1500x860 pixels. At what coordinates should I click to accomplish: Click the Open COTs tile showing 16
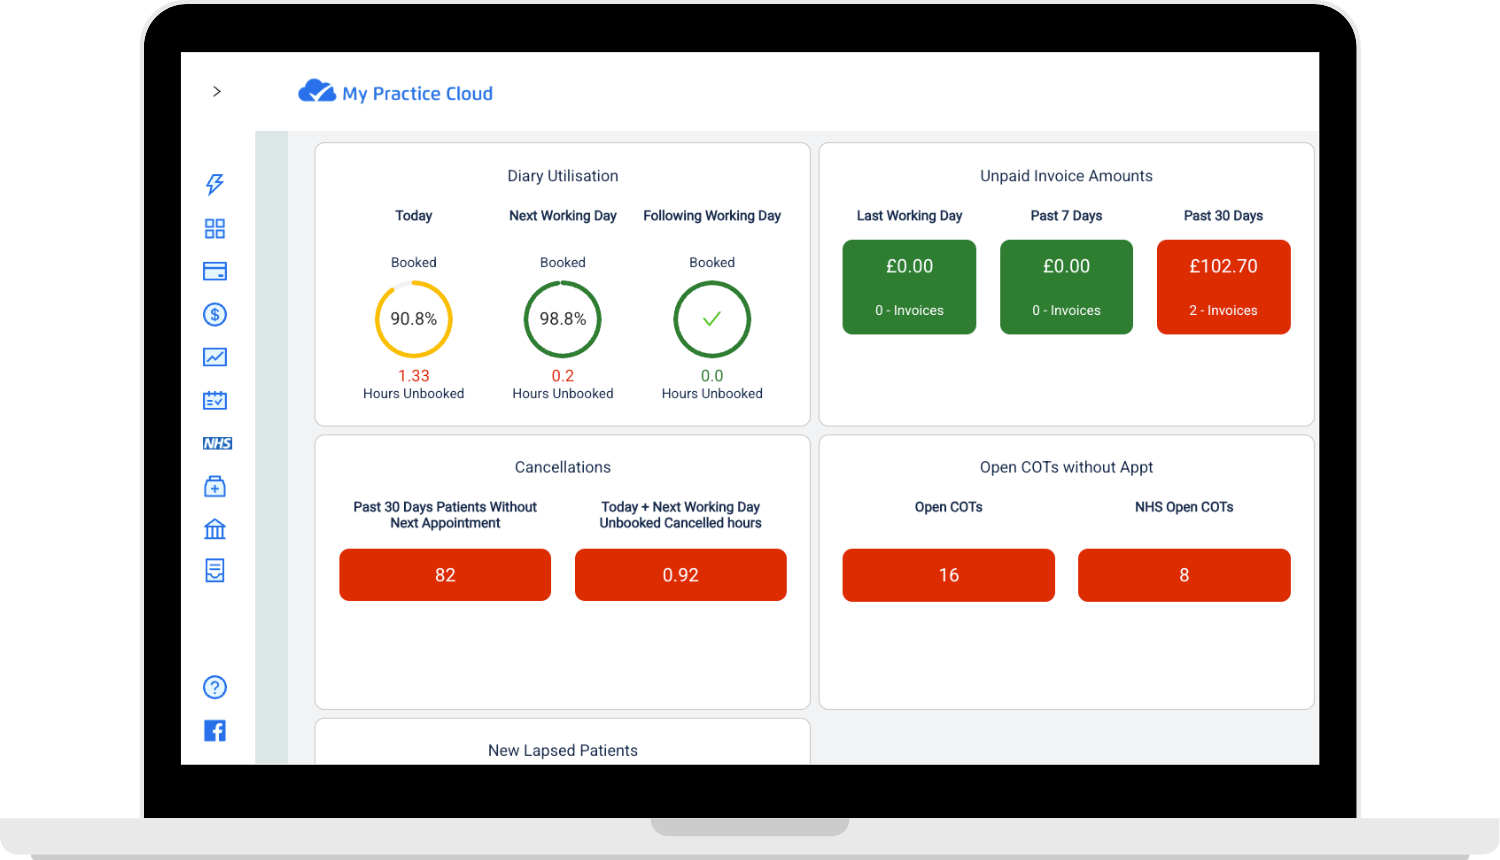point(948,575)
